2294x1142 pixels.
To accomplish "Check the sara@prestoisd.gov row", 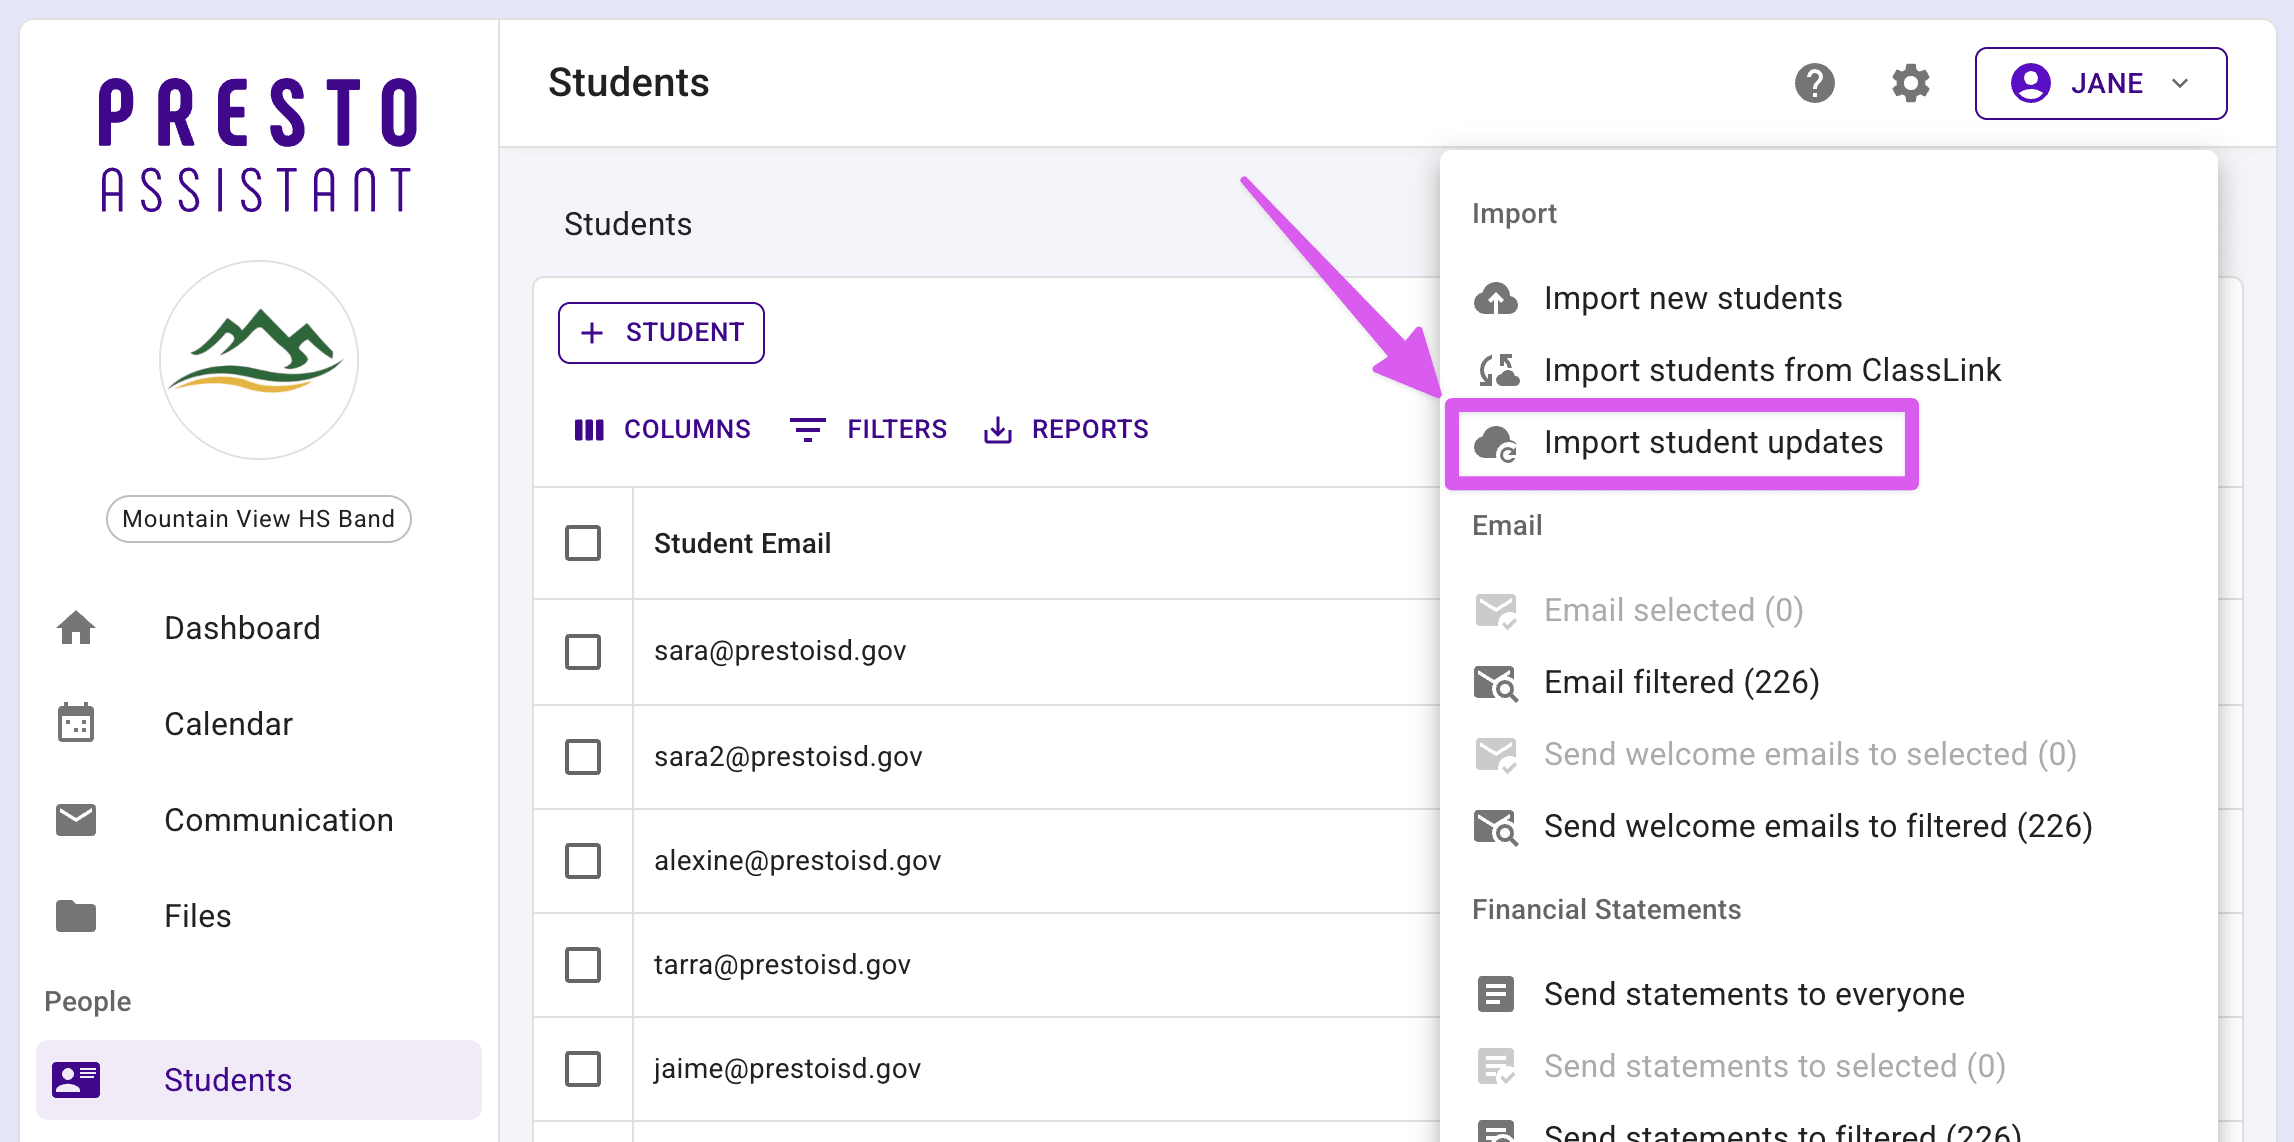I will point(583,652).
